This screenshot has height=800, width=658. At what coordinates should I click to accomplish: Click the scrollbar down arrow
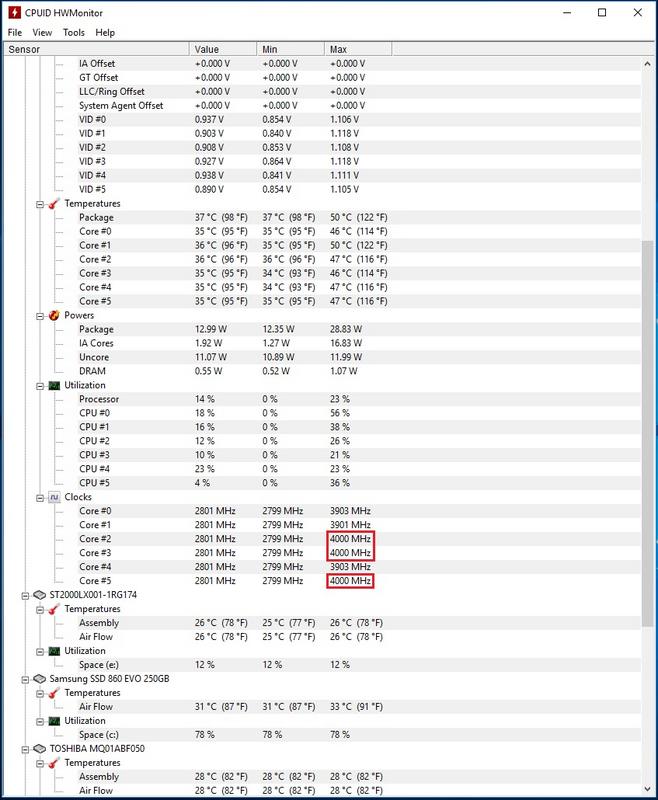pyautogui.click(x=647, y=789)
